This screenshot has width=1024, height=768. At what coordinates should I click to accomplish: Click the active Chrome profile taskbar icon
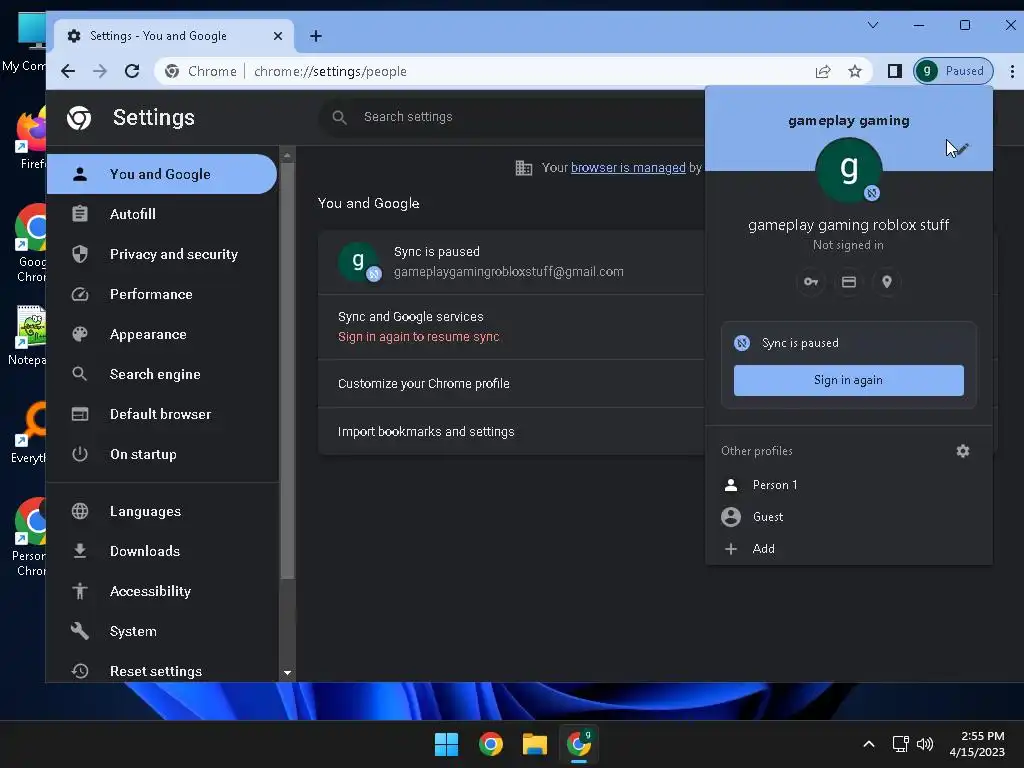(x=579, y=744)
